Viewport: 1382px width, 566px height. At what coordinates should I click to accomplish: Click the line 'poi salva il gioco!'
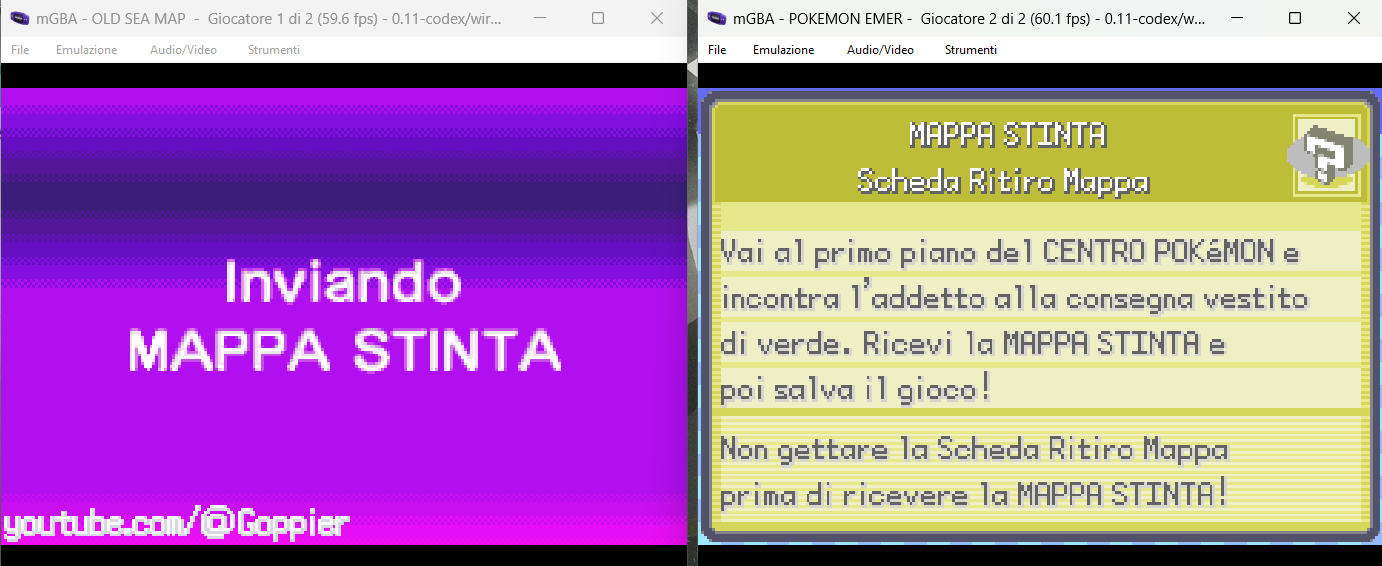856,389
